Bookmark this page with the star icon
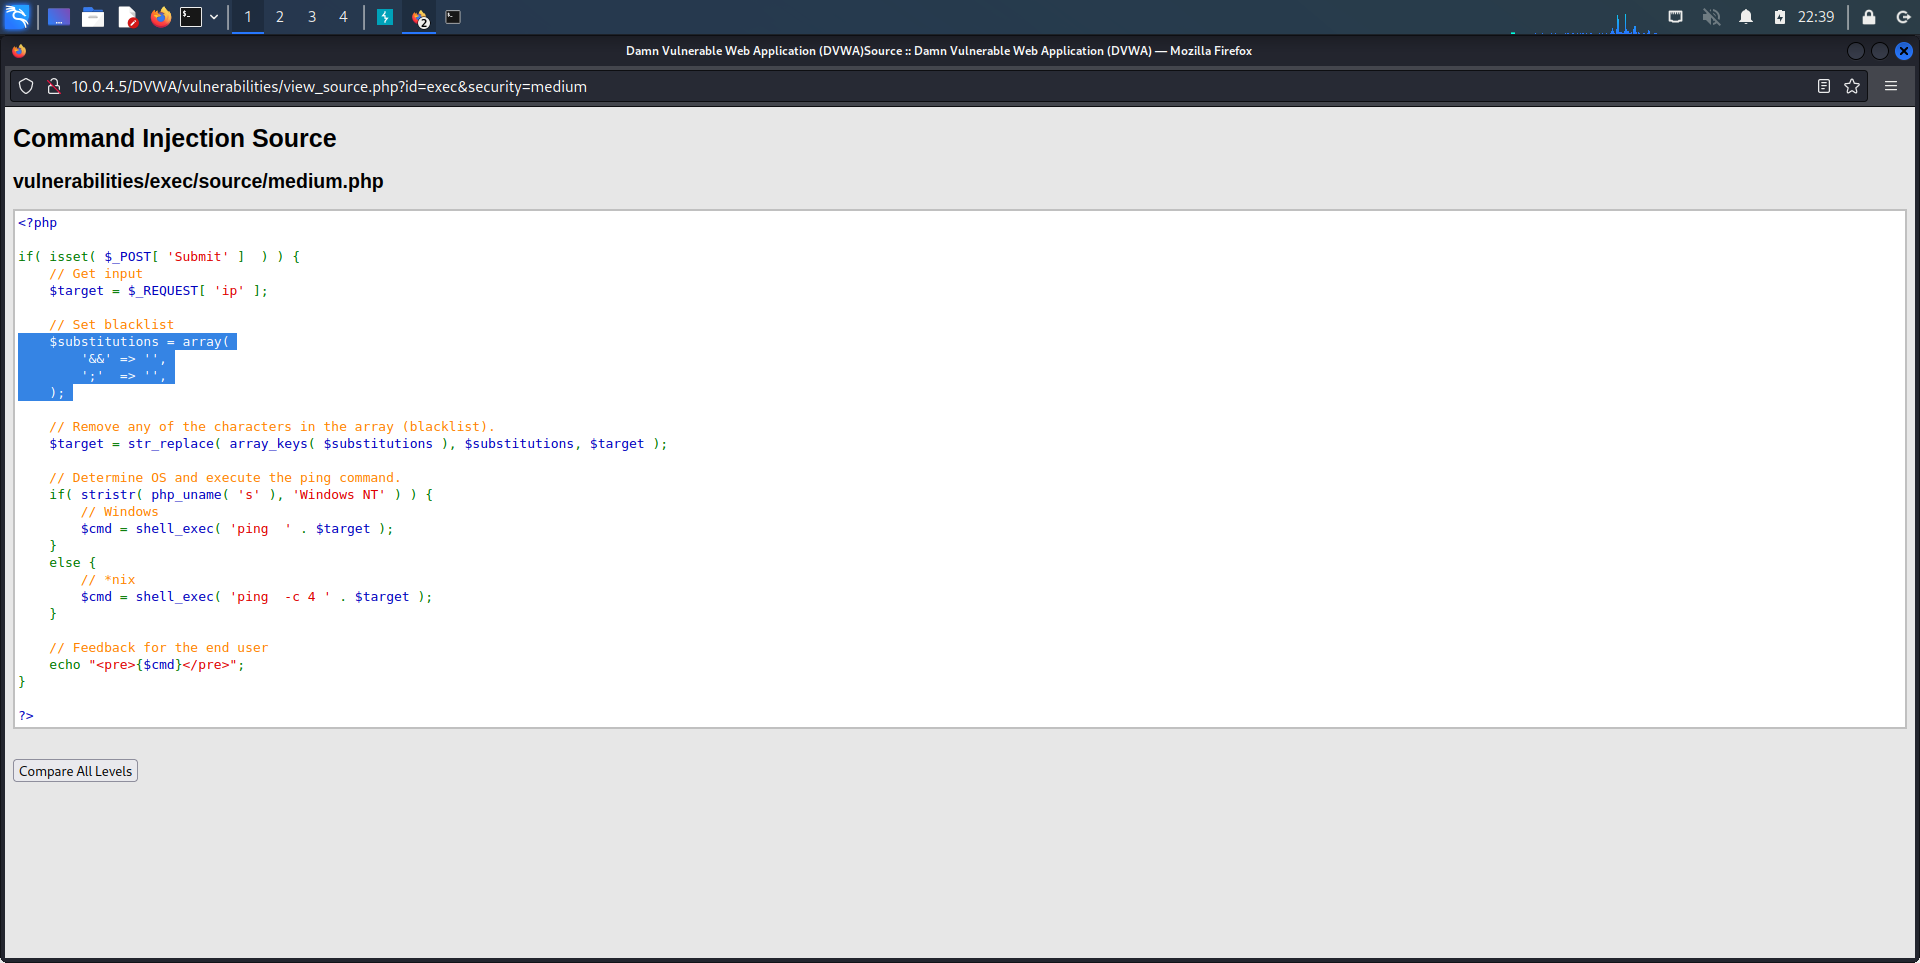Image resolution: width=1920 pixels, height=963 pixels. click(x=1852, y=87)
